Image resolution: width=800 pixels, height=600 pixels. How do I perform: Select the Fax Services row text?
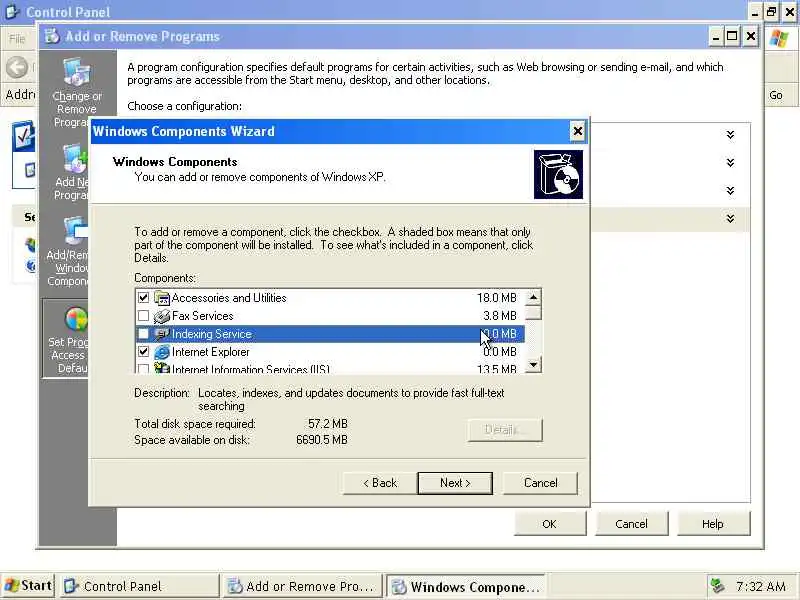[203, 316]
